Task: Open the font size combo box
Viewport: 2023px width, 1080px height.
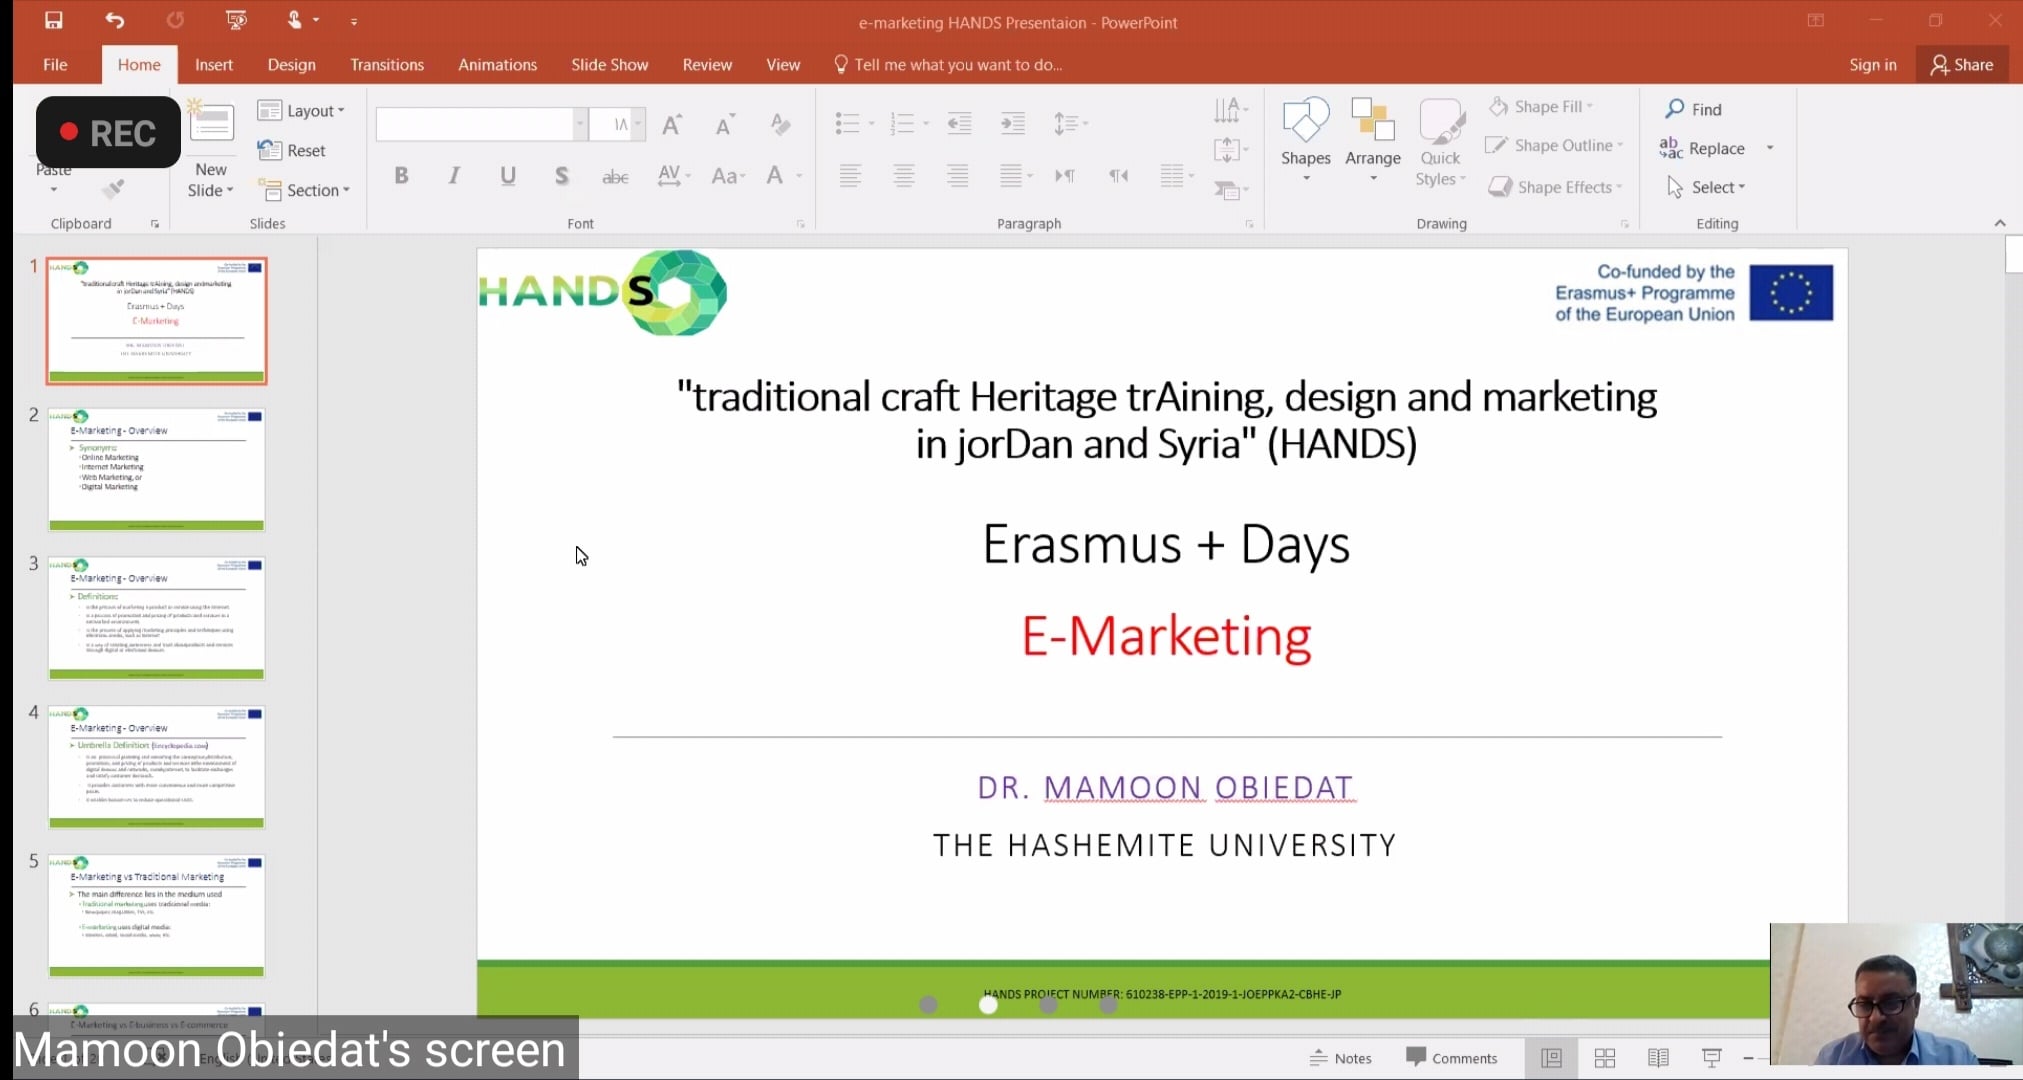Action: point(617,124)
